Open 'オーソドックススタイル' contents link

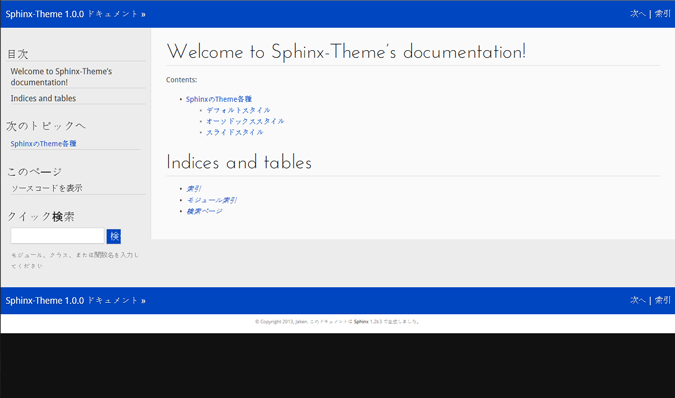245,121
